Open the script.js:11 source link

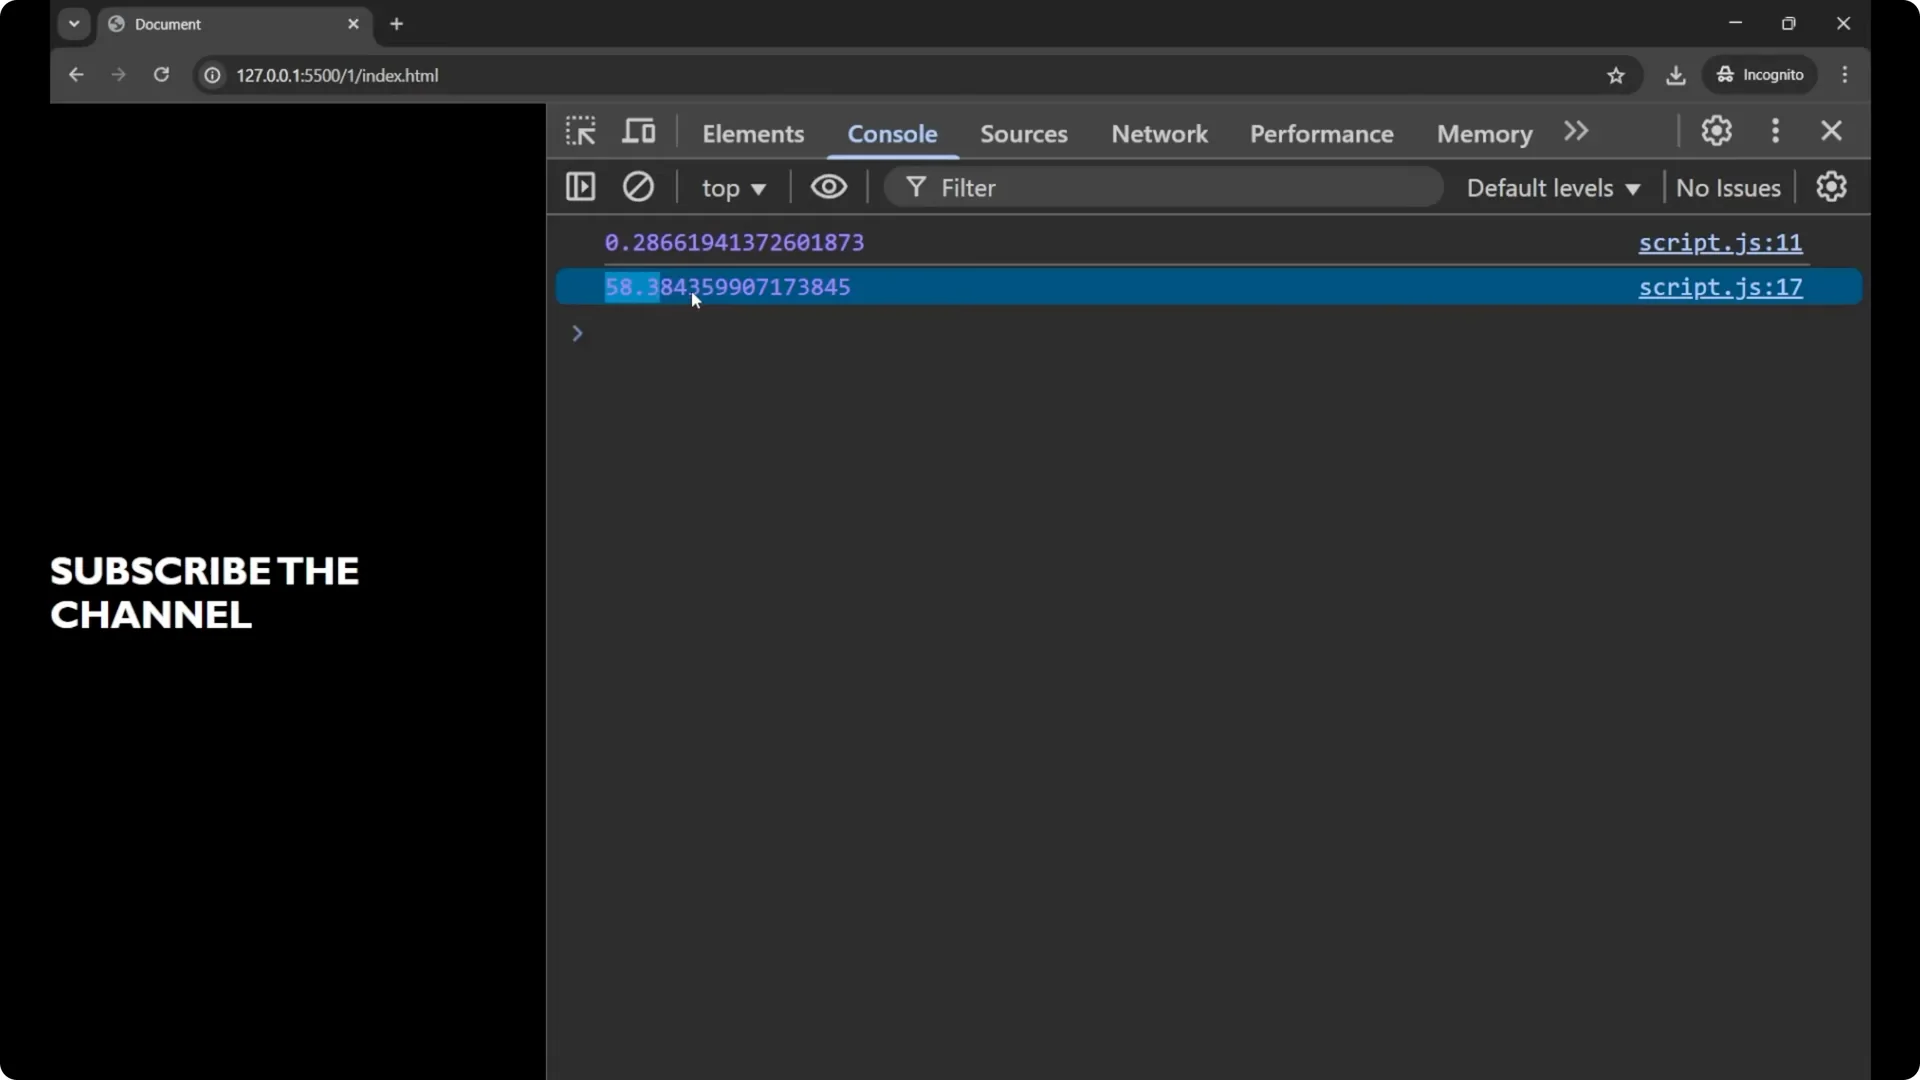pyautogui.click(x=1720, y=243)
